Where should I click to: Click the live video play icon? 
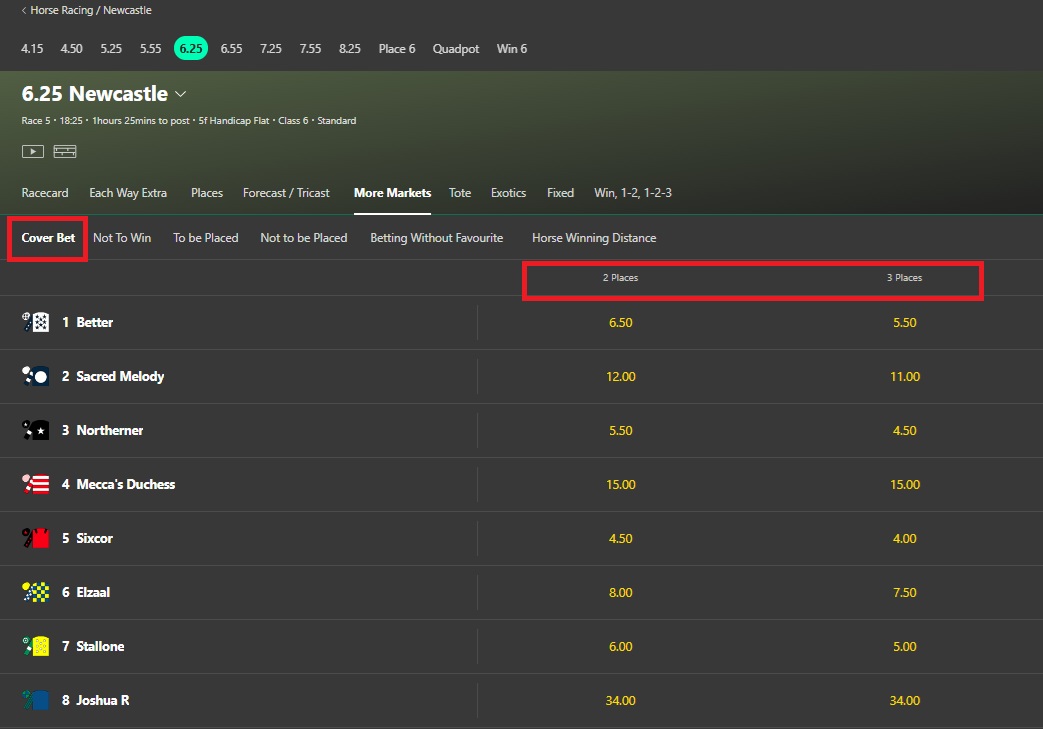pos(33,152)
